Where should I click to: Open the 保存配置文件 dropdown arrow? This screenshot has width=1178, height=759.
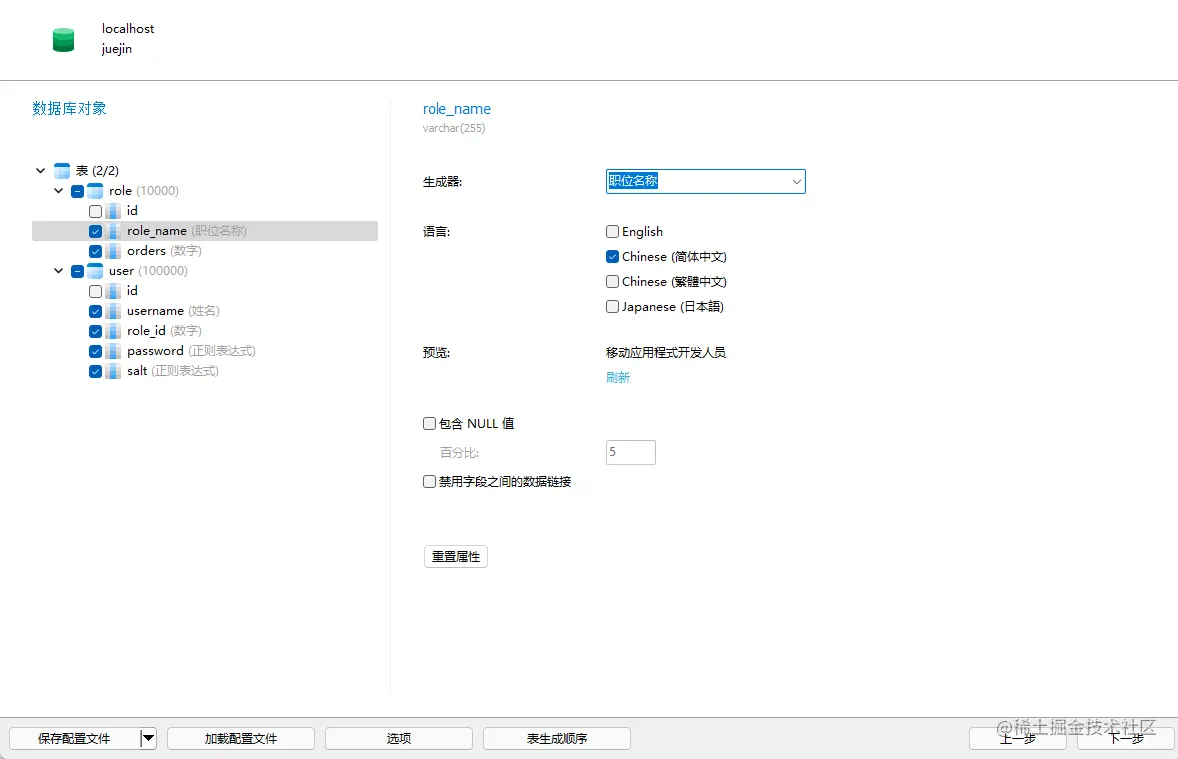[148, 739]
